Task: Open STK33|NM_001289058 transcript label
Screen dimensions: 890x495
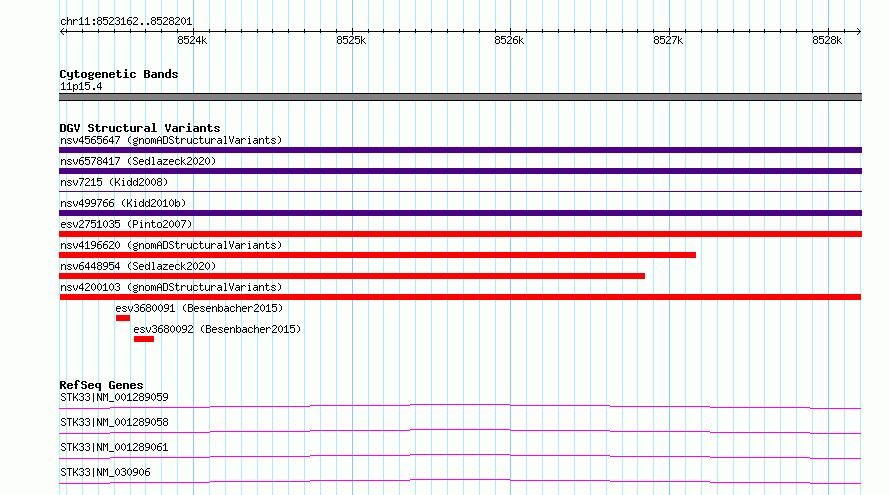Action: tap(114, 422)
